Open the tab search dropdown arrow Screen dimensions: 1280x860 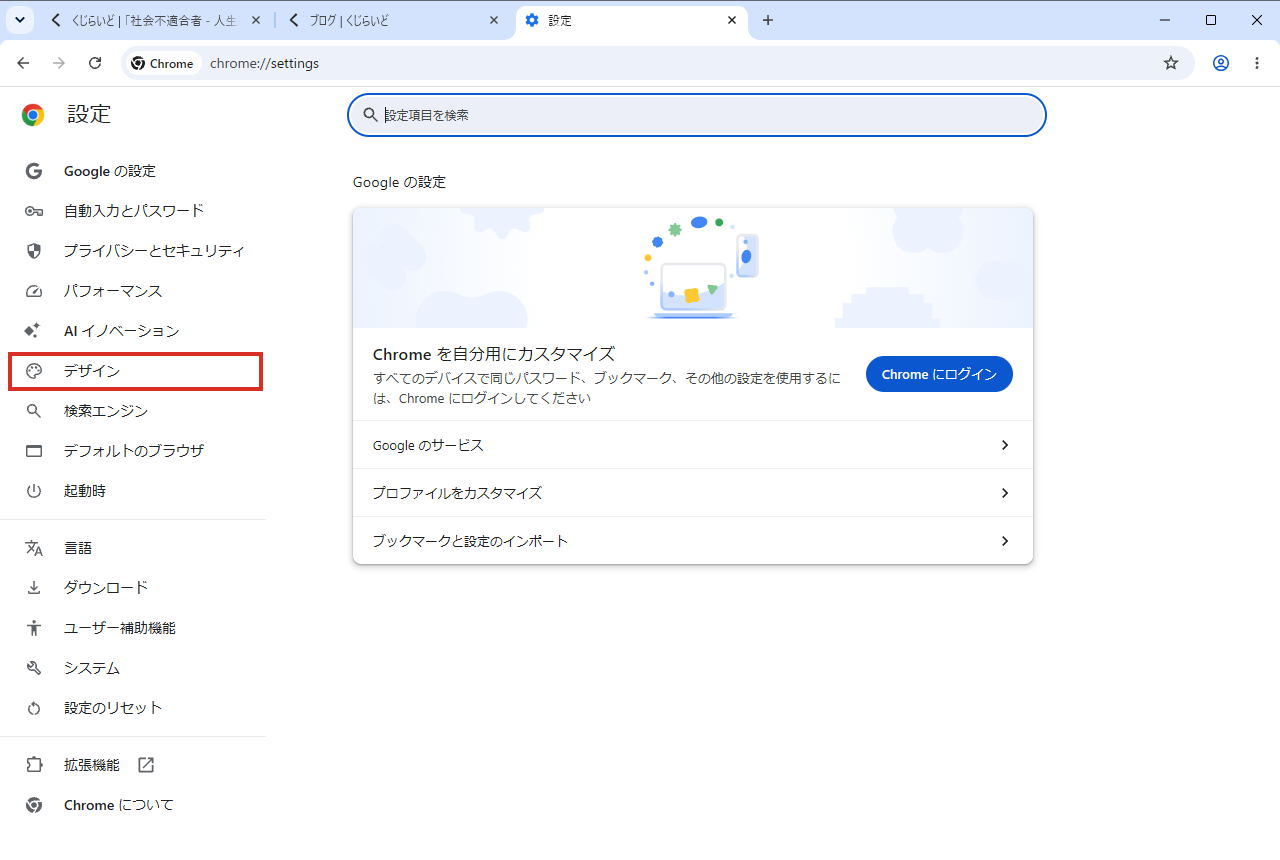pos(19,20)
